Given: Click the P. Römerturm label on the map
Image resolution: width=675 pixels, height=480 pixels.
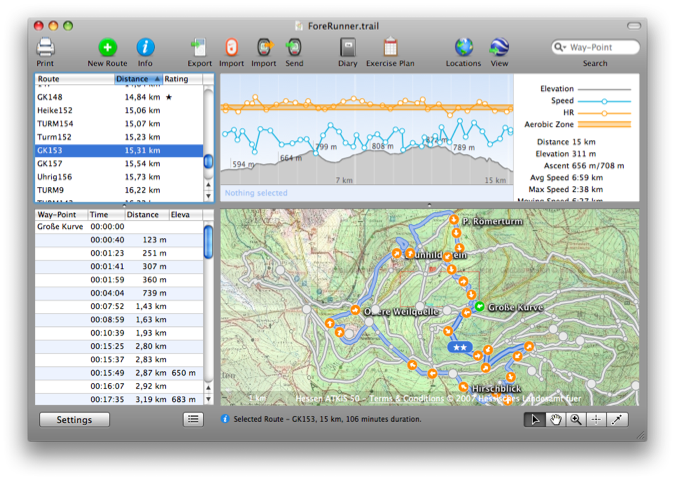Looking at the screenshot, I should [x=492, y=221].
